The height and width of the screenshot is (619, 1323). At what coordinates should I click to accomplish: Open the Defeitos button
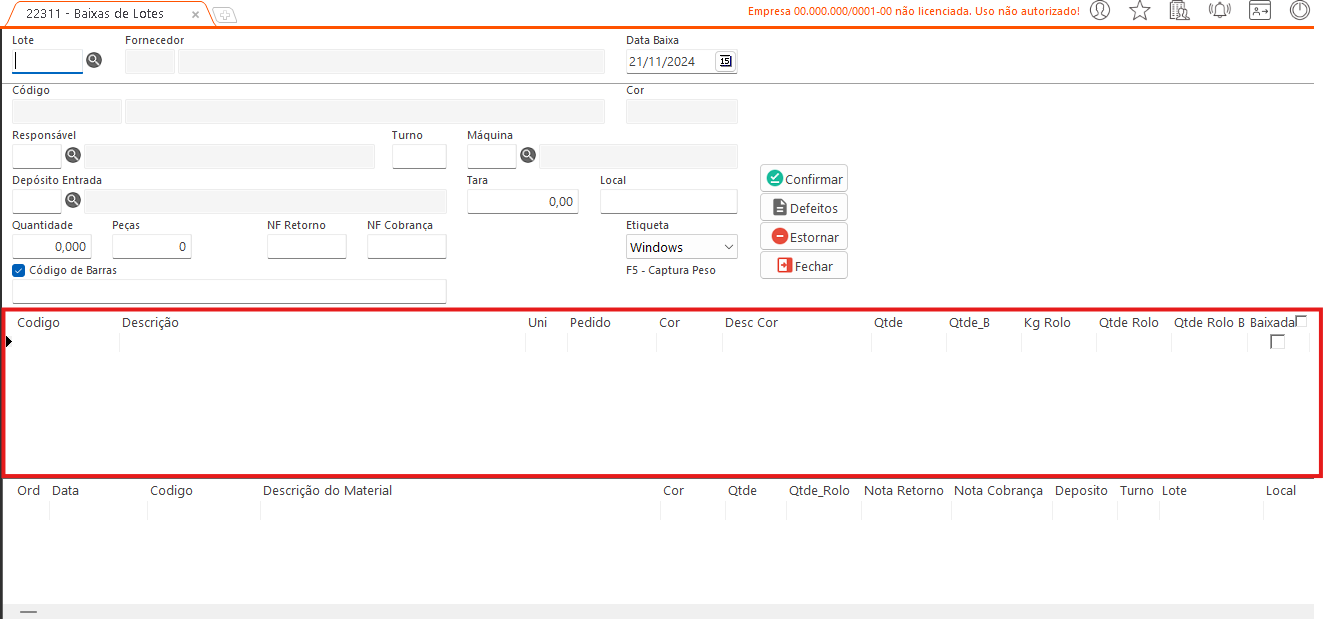(804, 208)
